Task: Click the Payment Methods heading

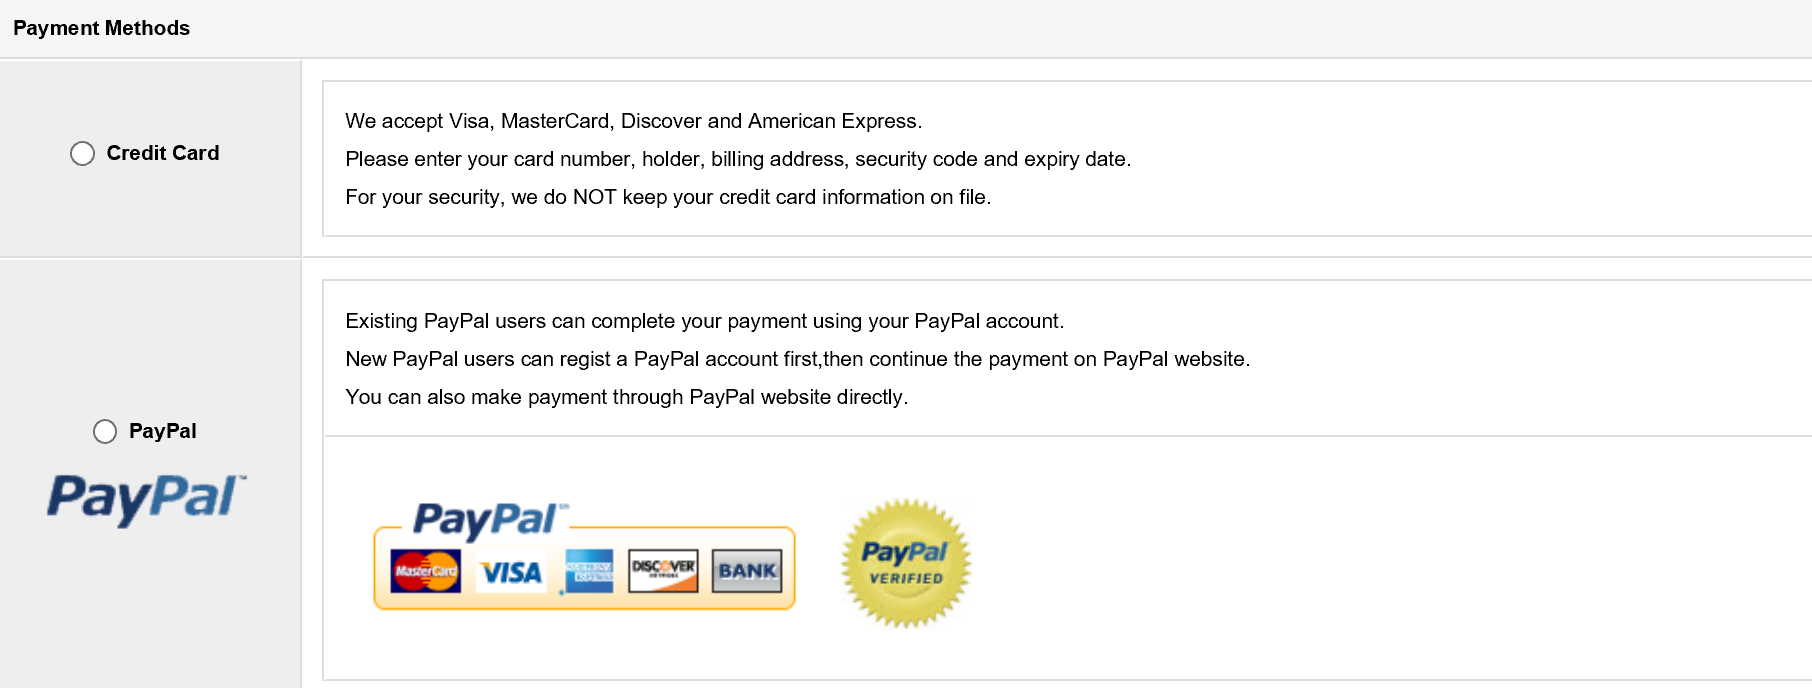Action: (101, 28)
